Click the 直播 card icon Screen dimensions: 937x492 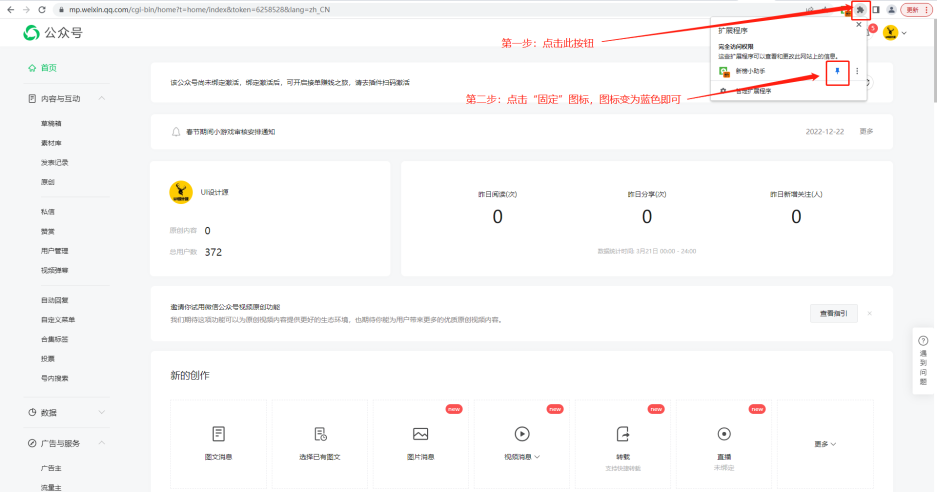(x=724, y=434)
